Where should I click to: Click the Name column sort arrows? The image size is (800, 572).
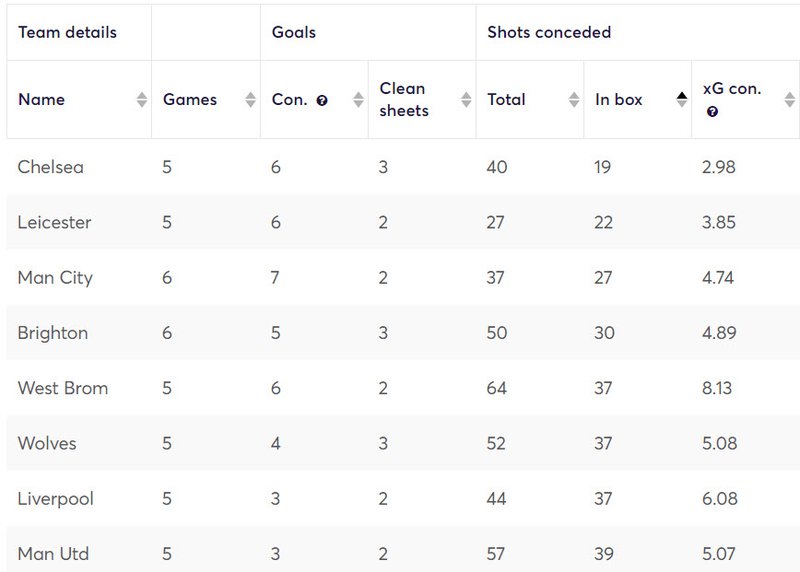click(x=142, y=100)
